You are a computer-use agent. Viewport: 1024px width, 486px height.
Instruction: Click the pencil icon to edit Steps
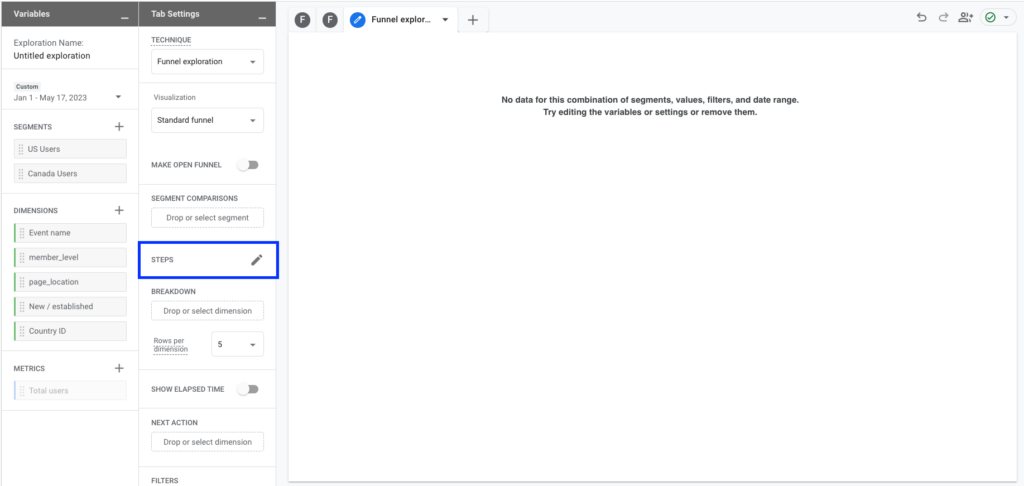point(256,260)
